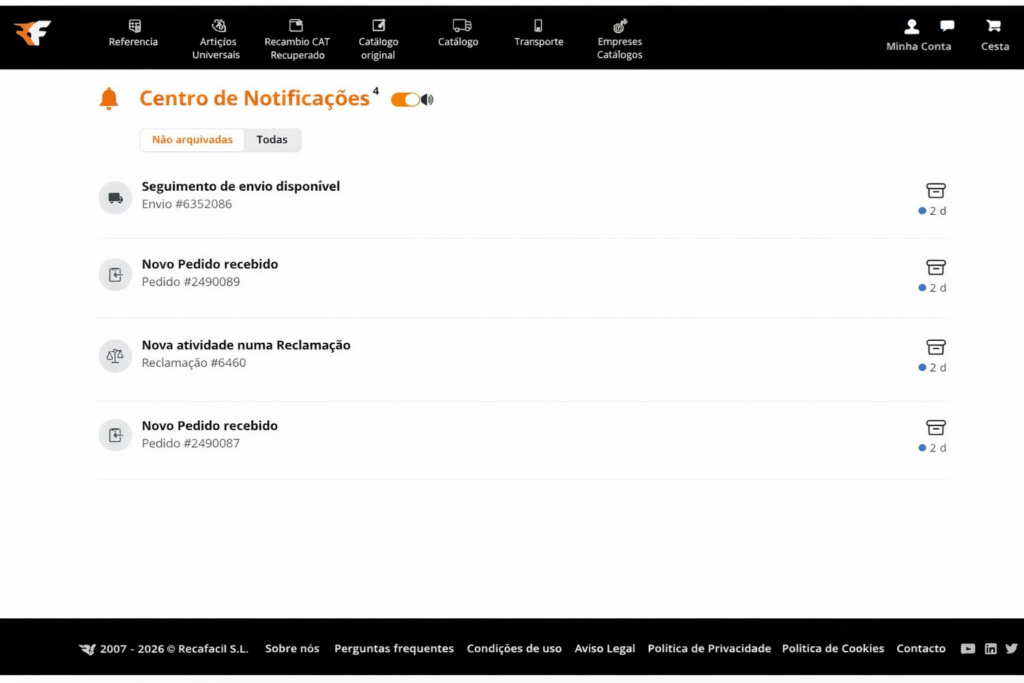This screenshot has height=683, width=1024.
Task: Click the Política de Privacidade link
Action: (709, 649)
